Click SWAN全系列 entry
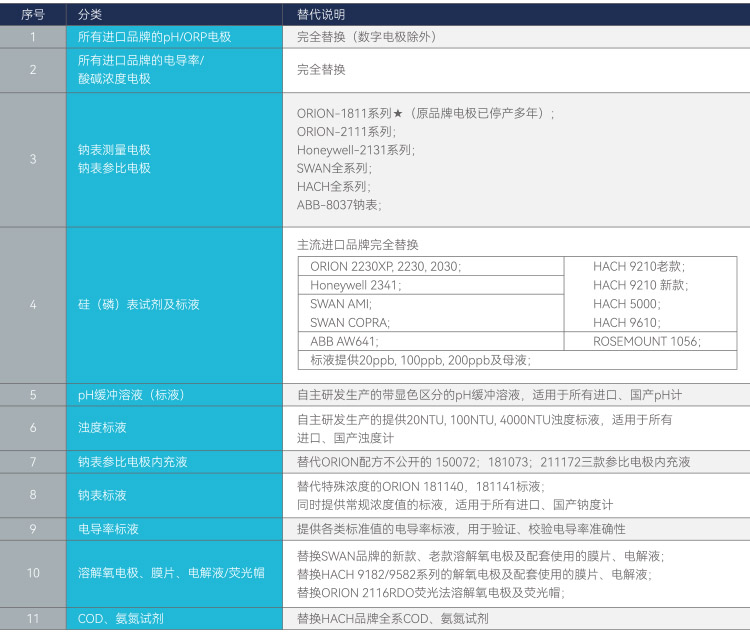 click(x=334, y=168)
